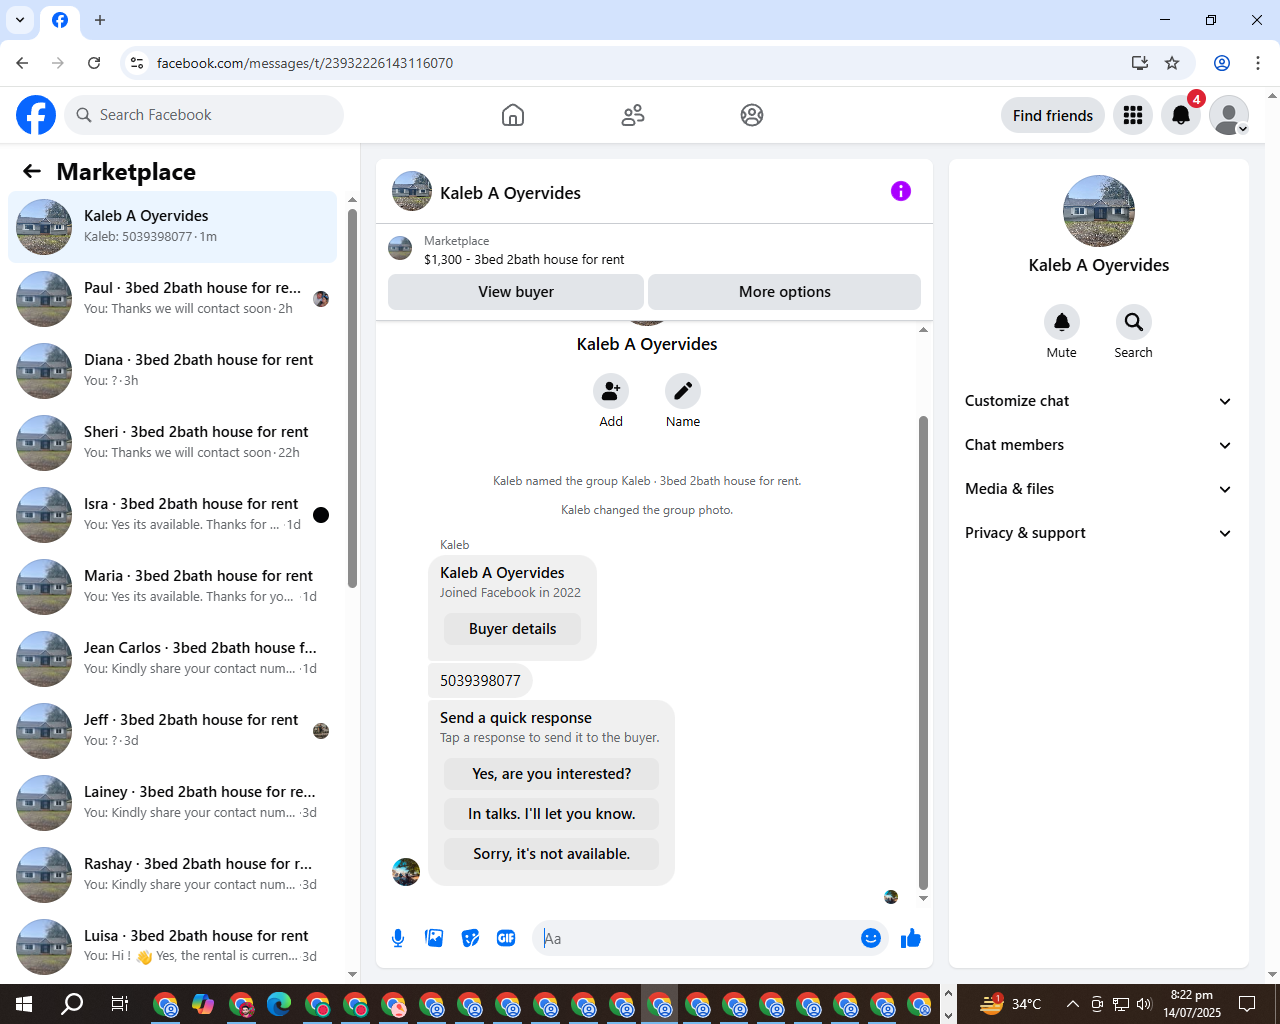Open the Windows Start menu
The height and width of the screenshot is (1024, 1280).
pyautogui.click(x=24, y=1004)
